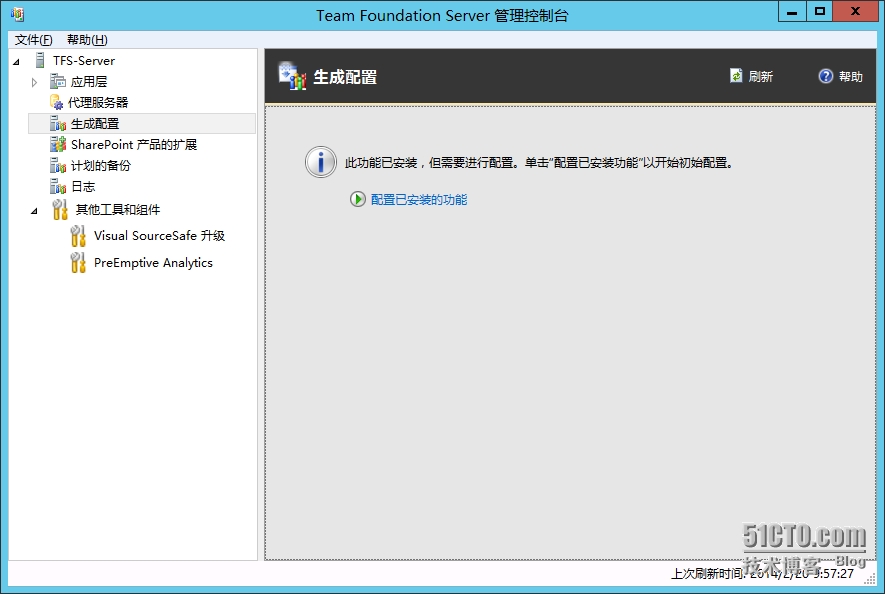Screen dimensions: 885x594
Task: Select the 其他工具和组件 tree item
Action: [118, 209]
